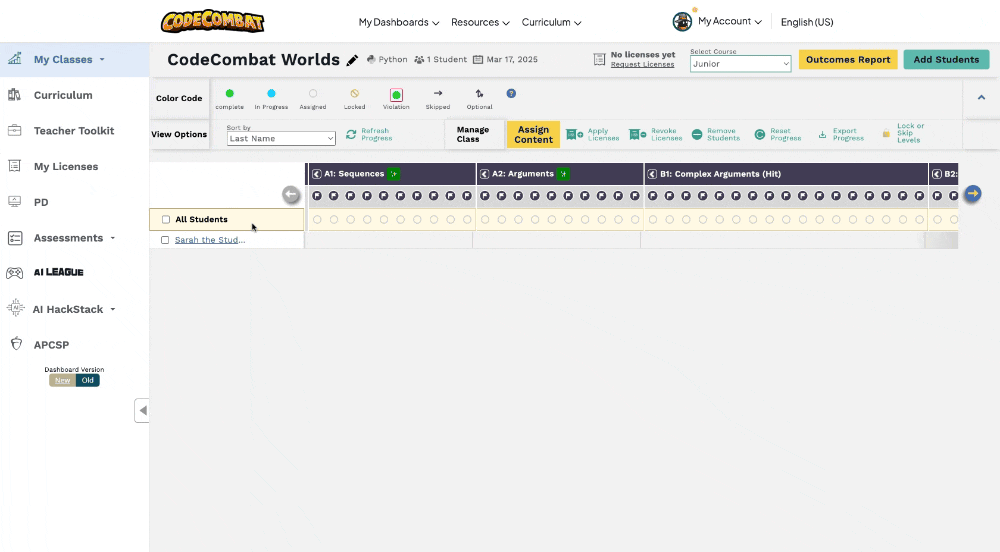Click the Export Progress download icon

coord(822,134)
